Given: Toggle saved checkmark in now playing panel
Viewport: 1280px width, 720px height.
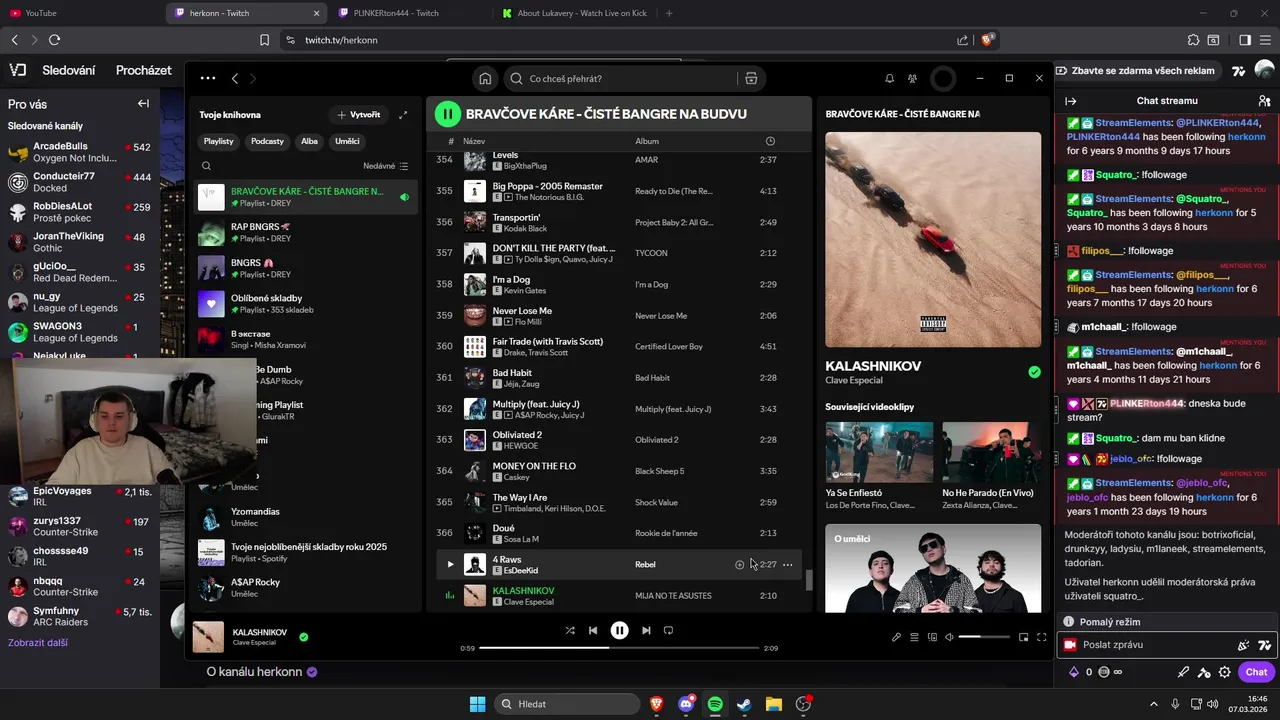Looking at the screenshot, I should point(1034,372).
